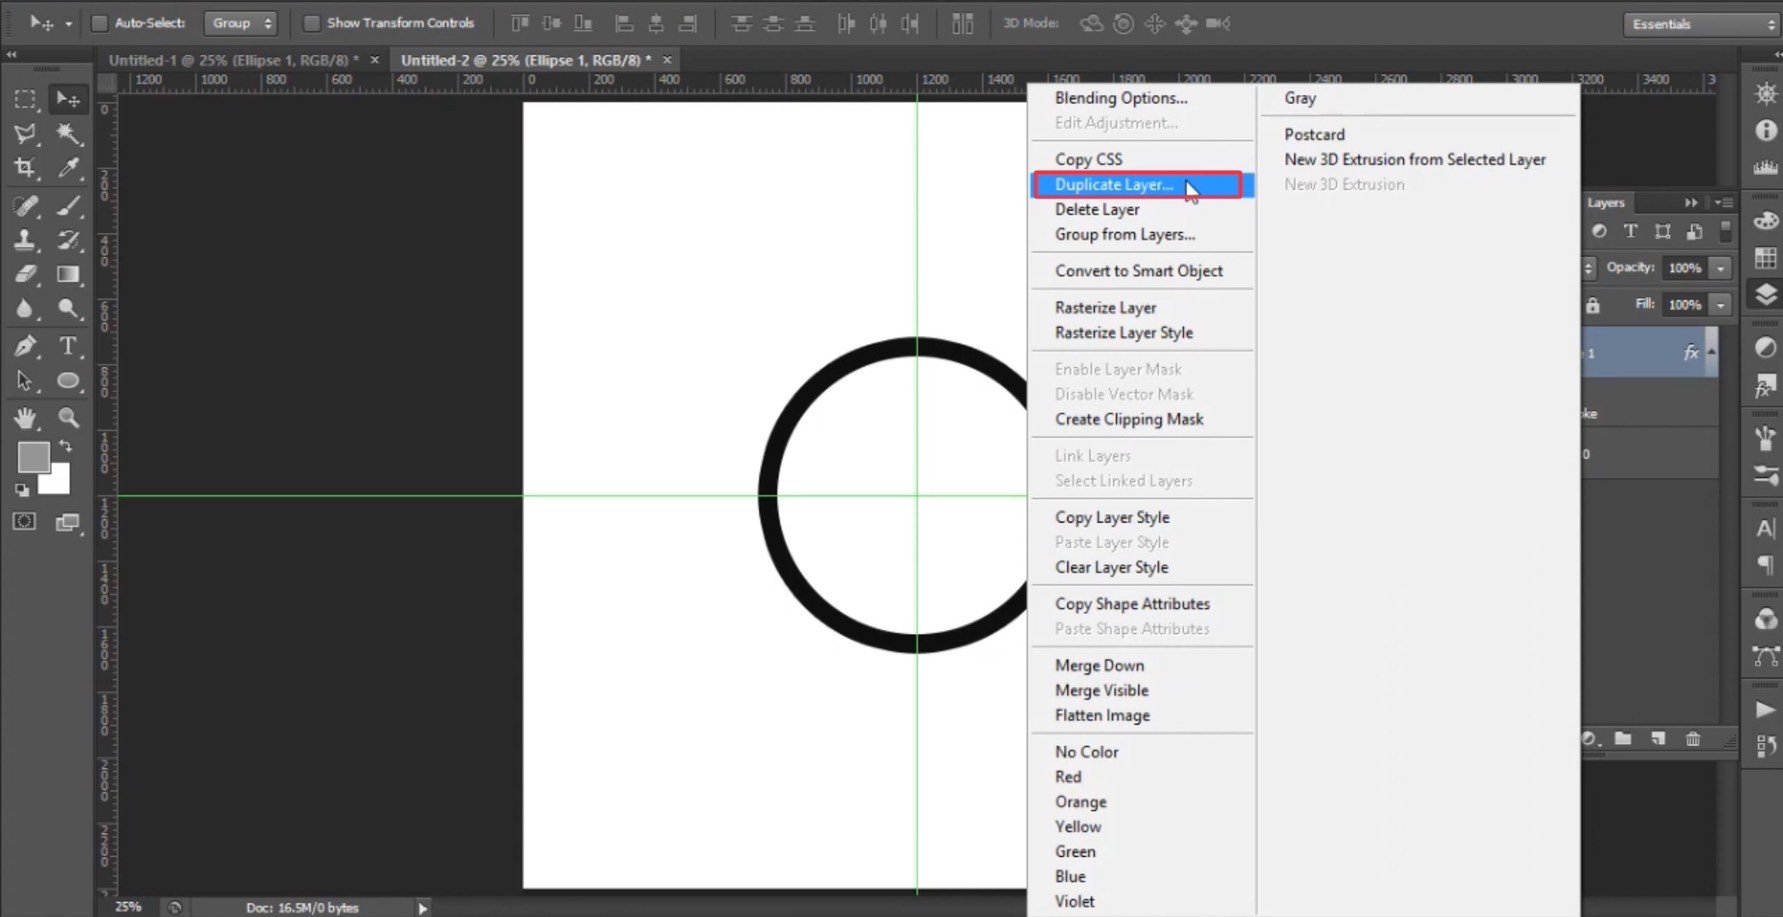
Task: Choose the Pen tool
Action: pos(25,347)
